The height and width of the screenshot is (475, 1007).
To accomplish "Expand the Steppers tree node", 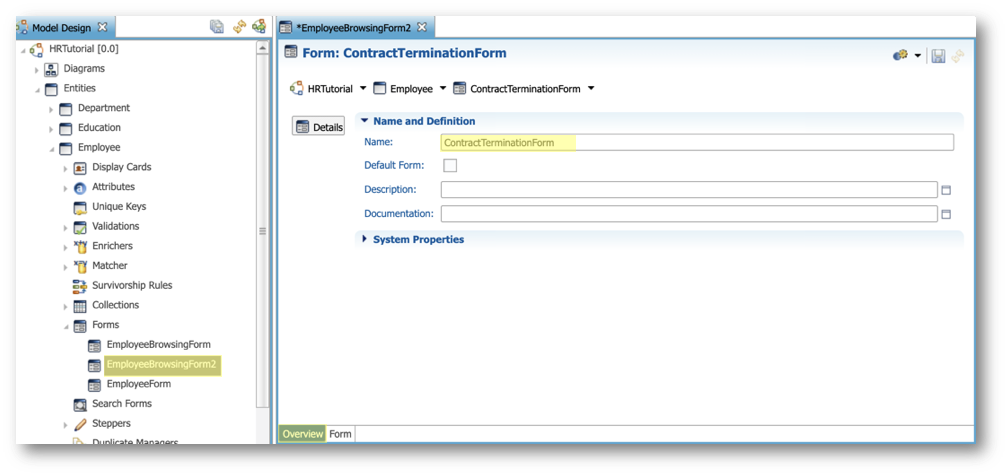I will tap(66, 425).
